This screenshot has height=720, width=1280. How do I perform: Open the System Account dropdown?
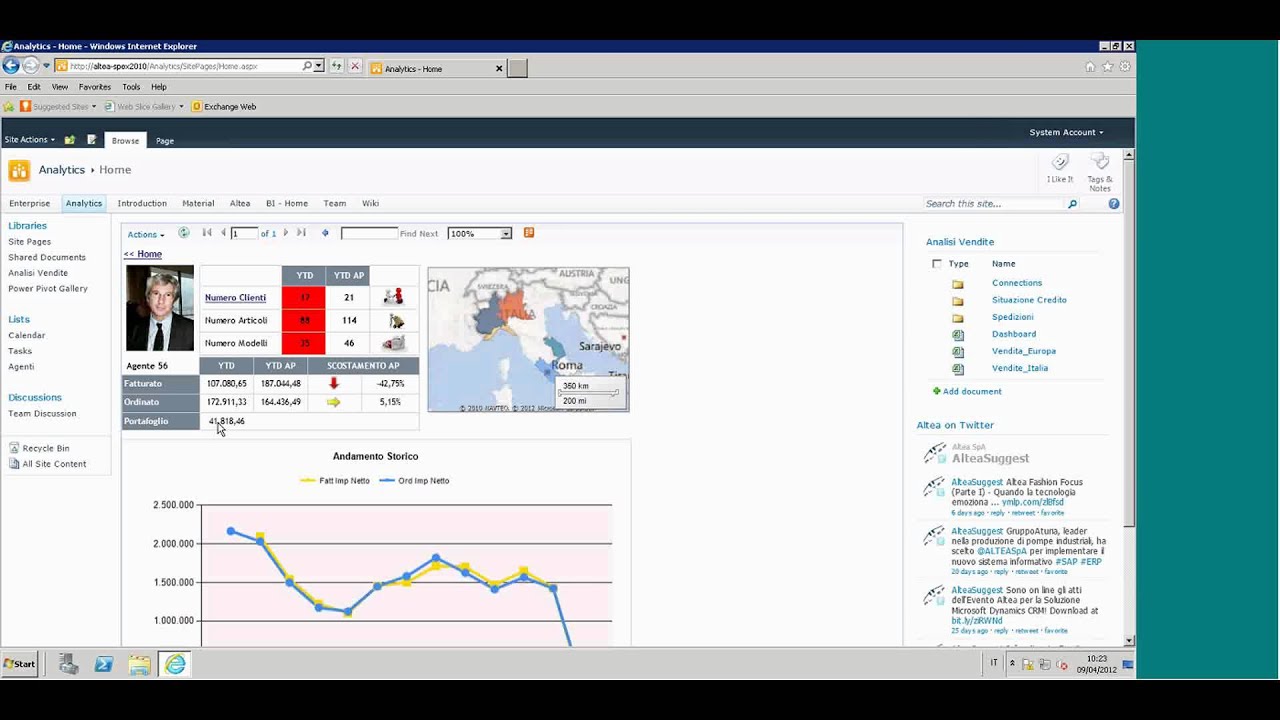[x=1066, y=132]
